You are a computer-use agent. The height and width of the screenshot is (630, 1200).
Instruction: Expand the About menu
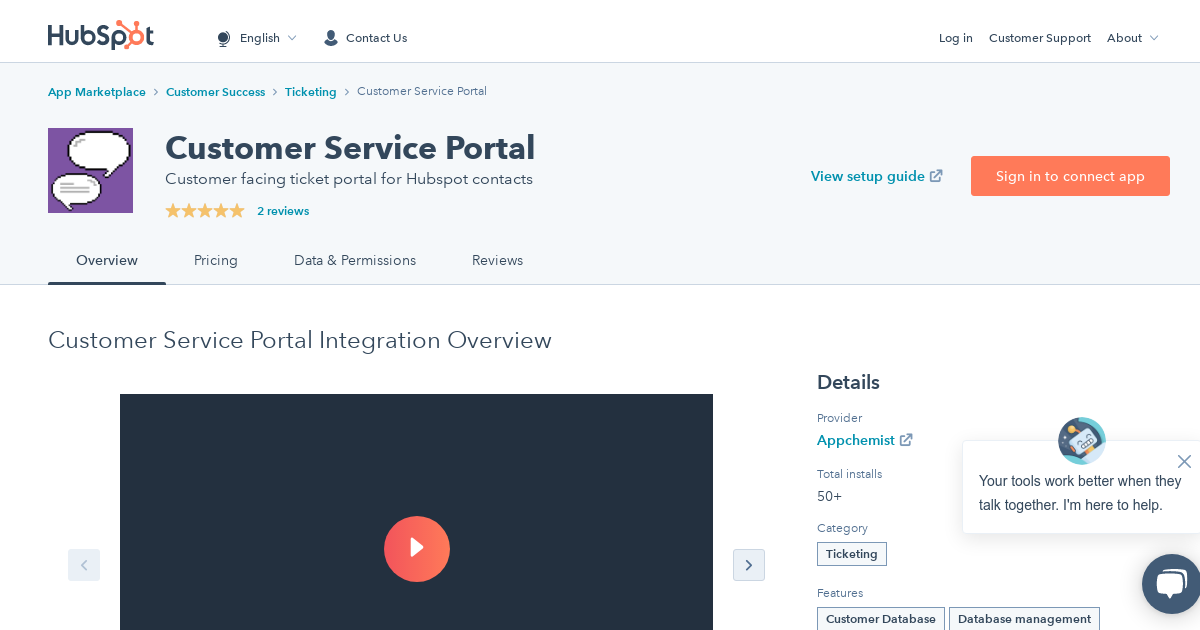[1132, 38]
